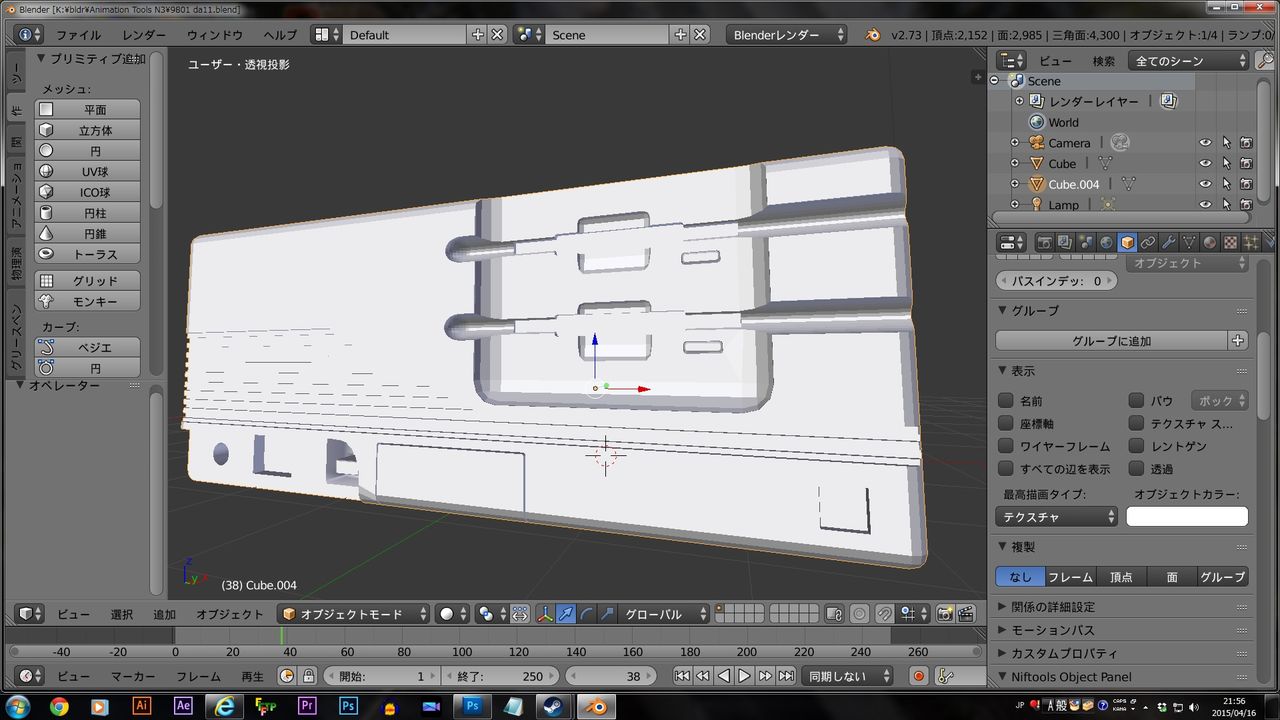
Task: Add a モンキー (monkey) mesh
Action: [x=88, y=301]
